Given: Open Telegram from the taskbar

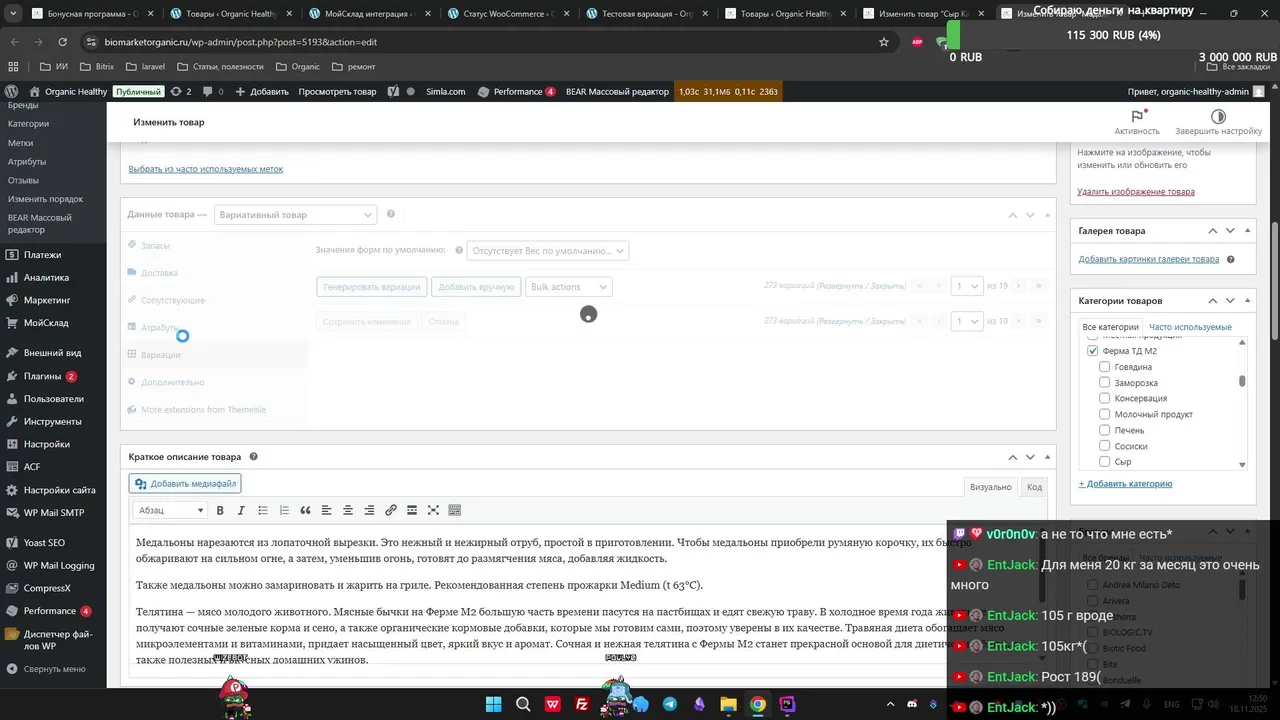Looking at the screenshot, I should 670,704.
